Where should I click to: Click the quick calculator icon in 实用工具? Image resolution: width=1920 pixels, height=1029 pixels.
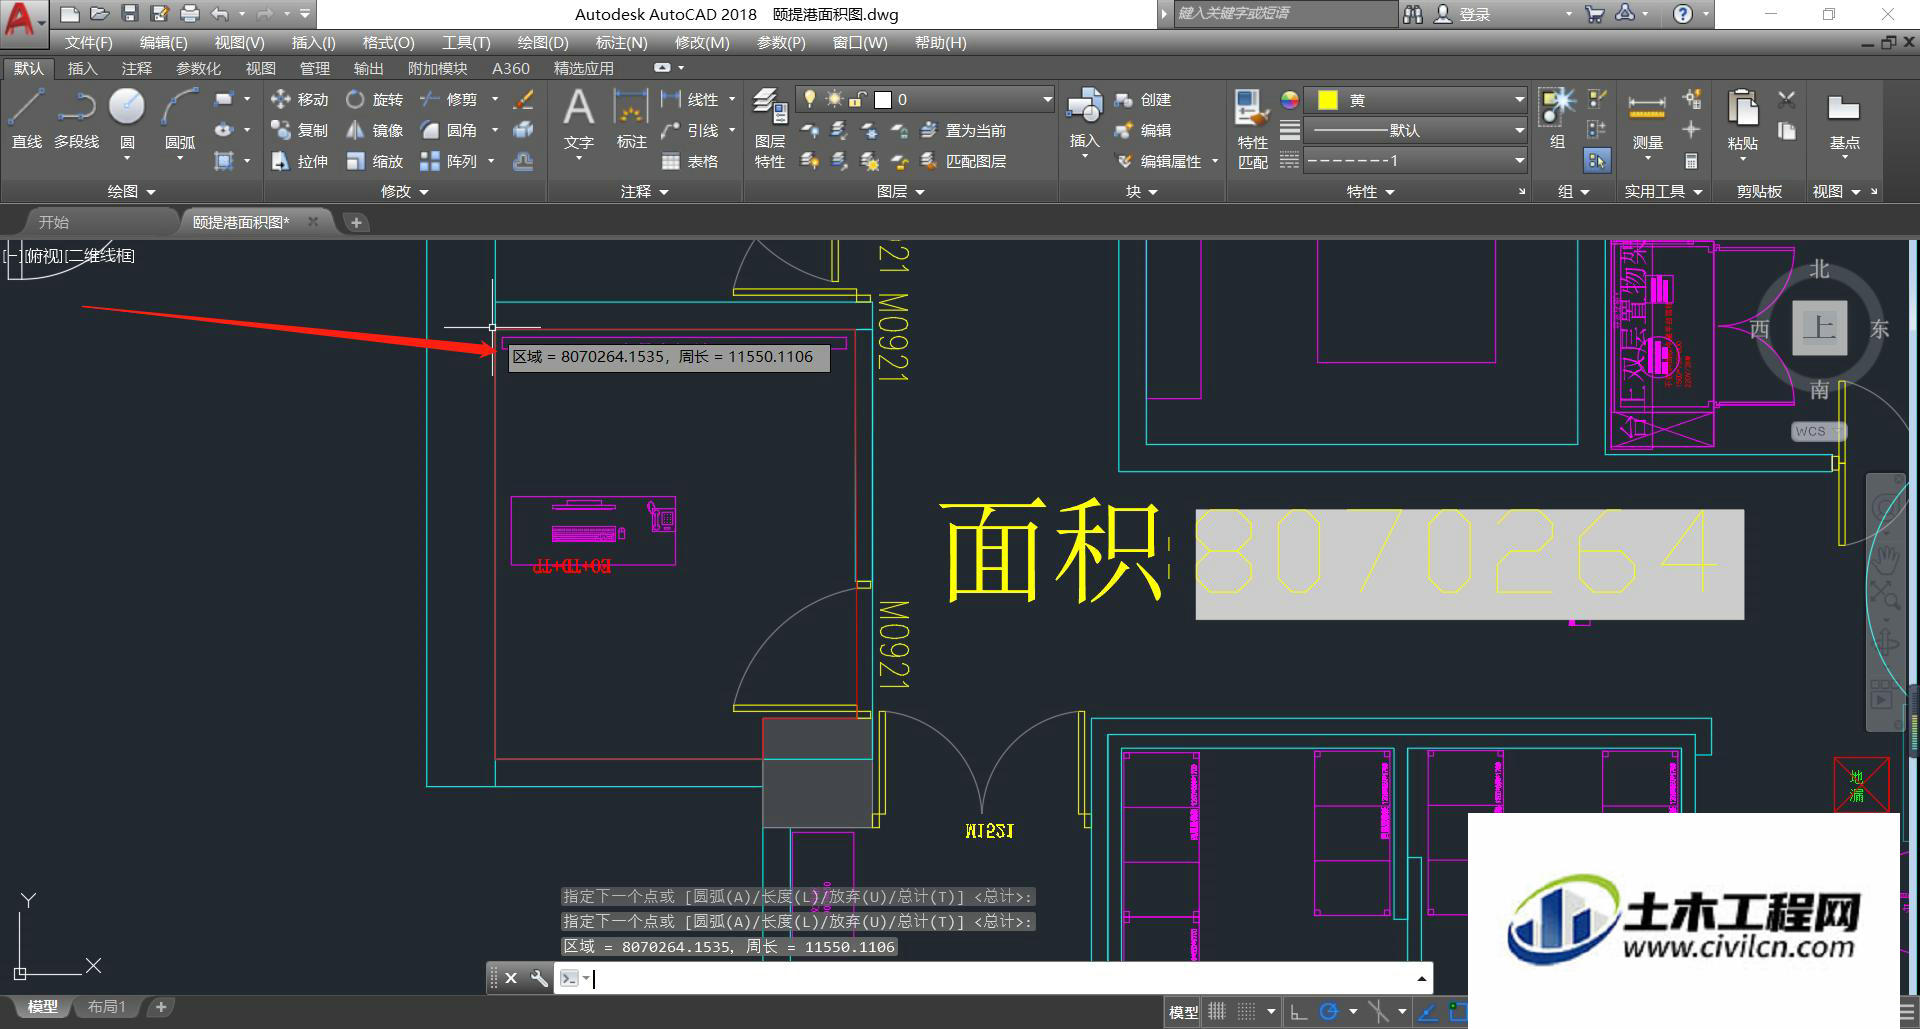click(x=1691, y=161)
